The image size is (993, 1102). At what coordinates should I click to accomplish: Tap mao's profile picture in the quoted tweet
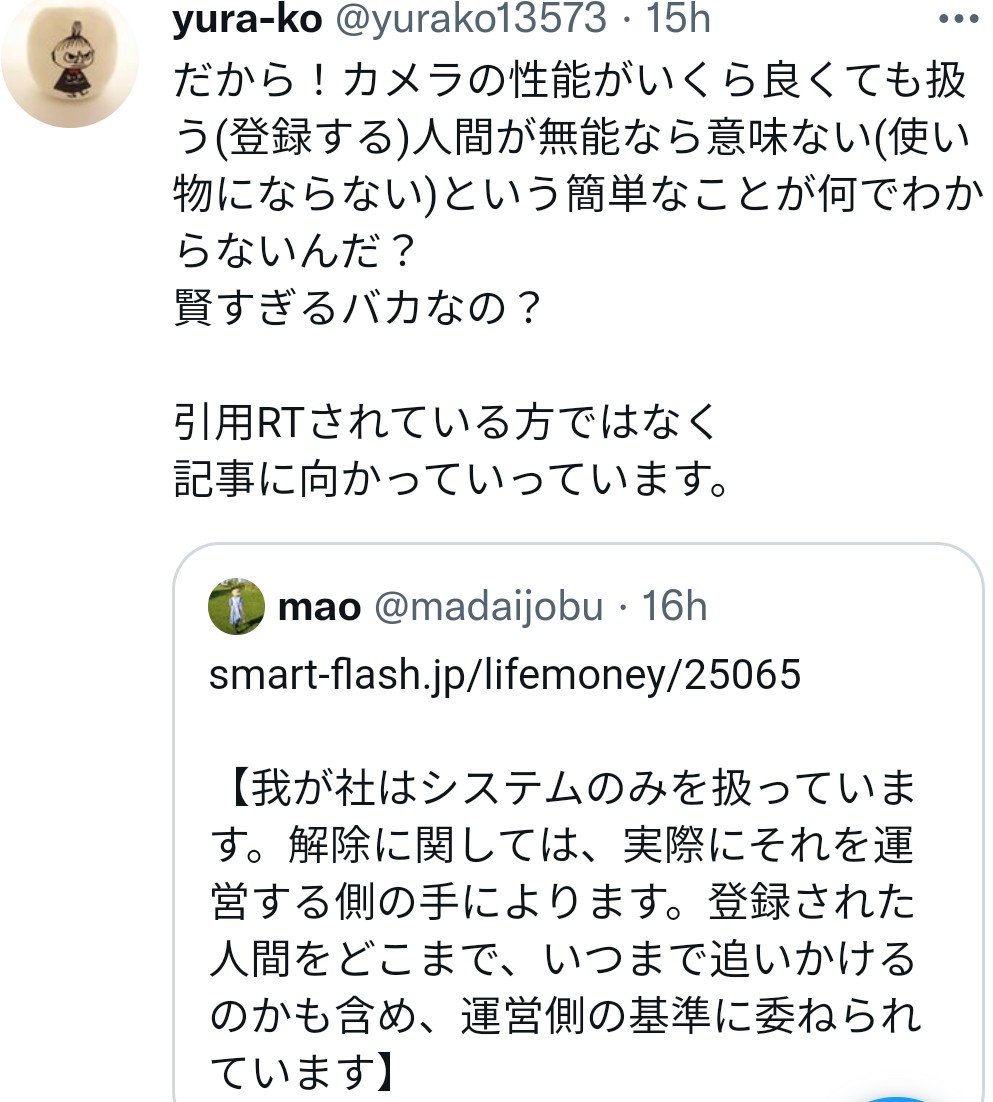237,607
